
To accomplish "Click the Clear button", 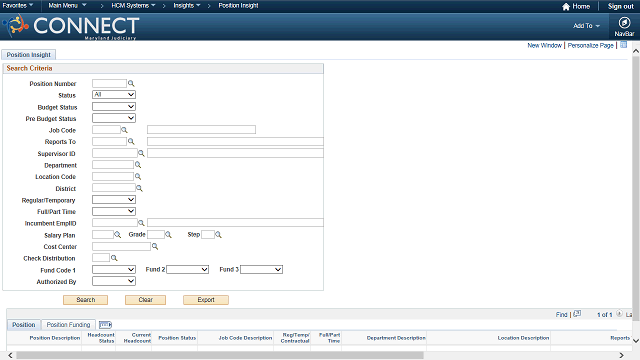I will 145,300.
